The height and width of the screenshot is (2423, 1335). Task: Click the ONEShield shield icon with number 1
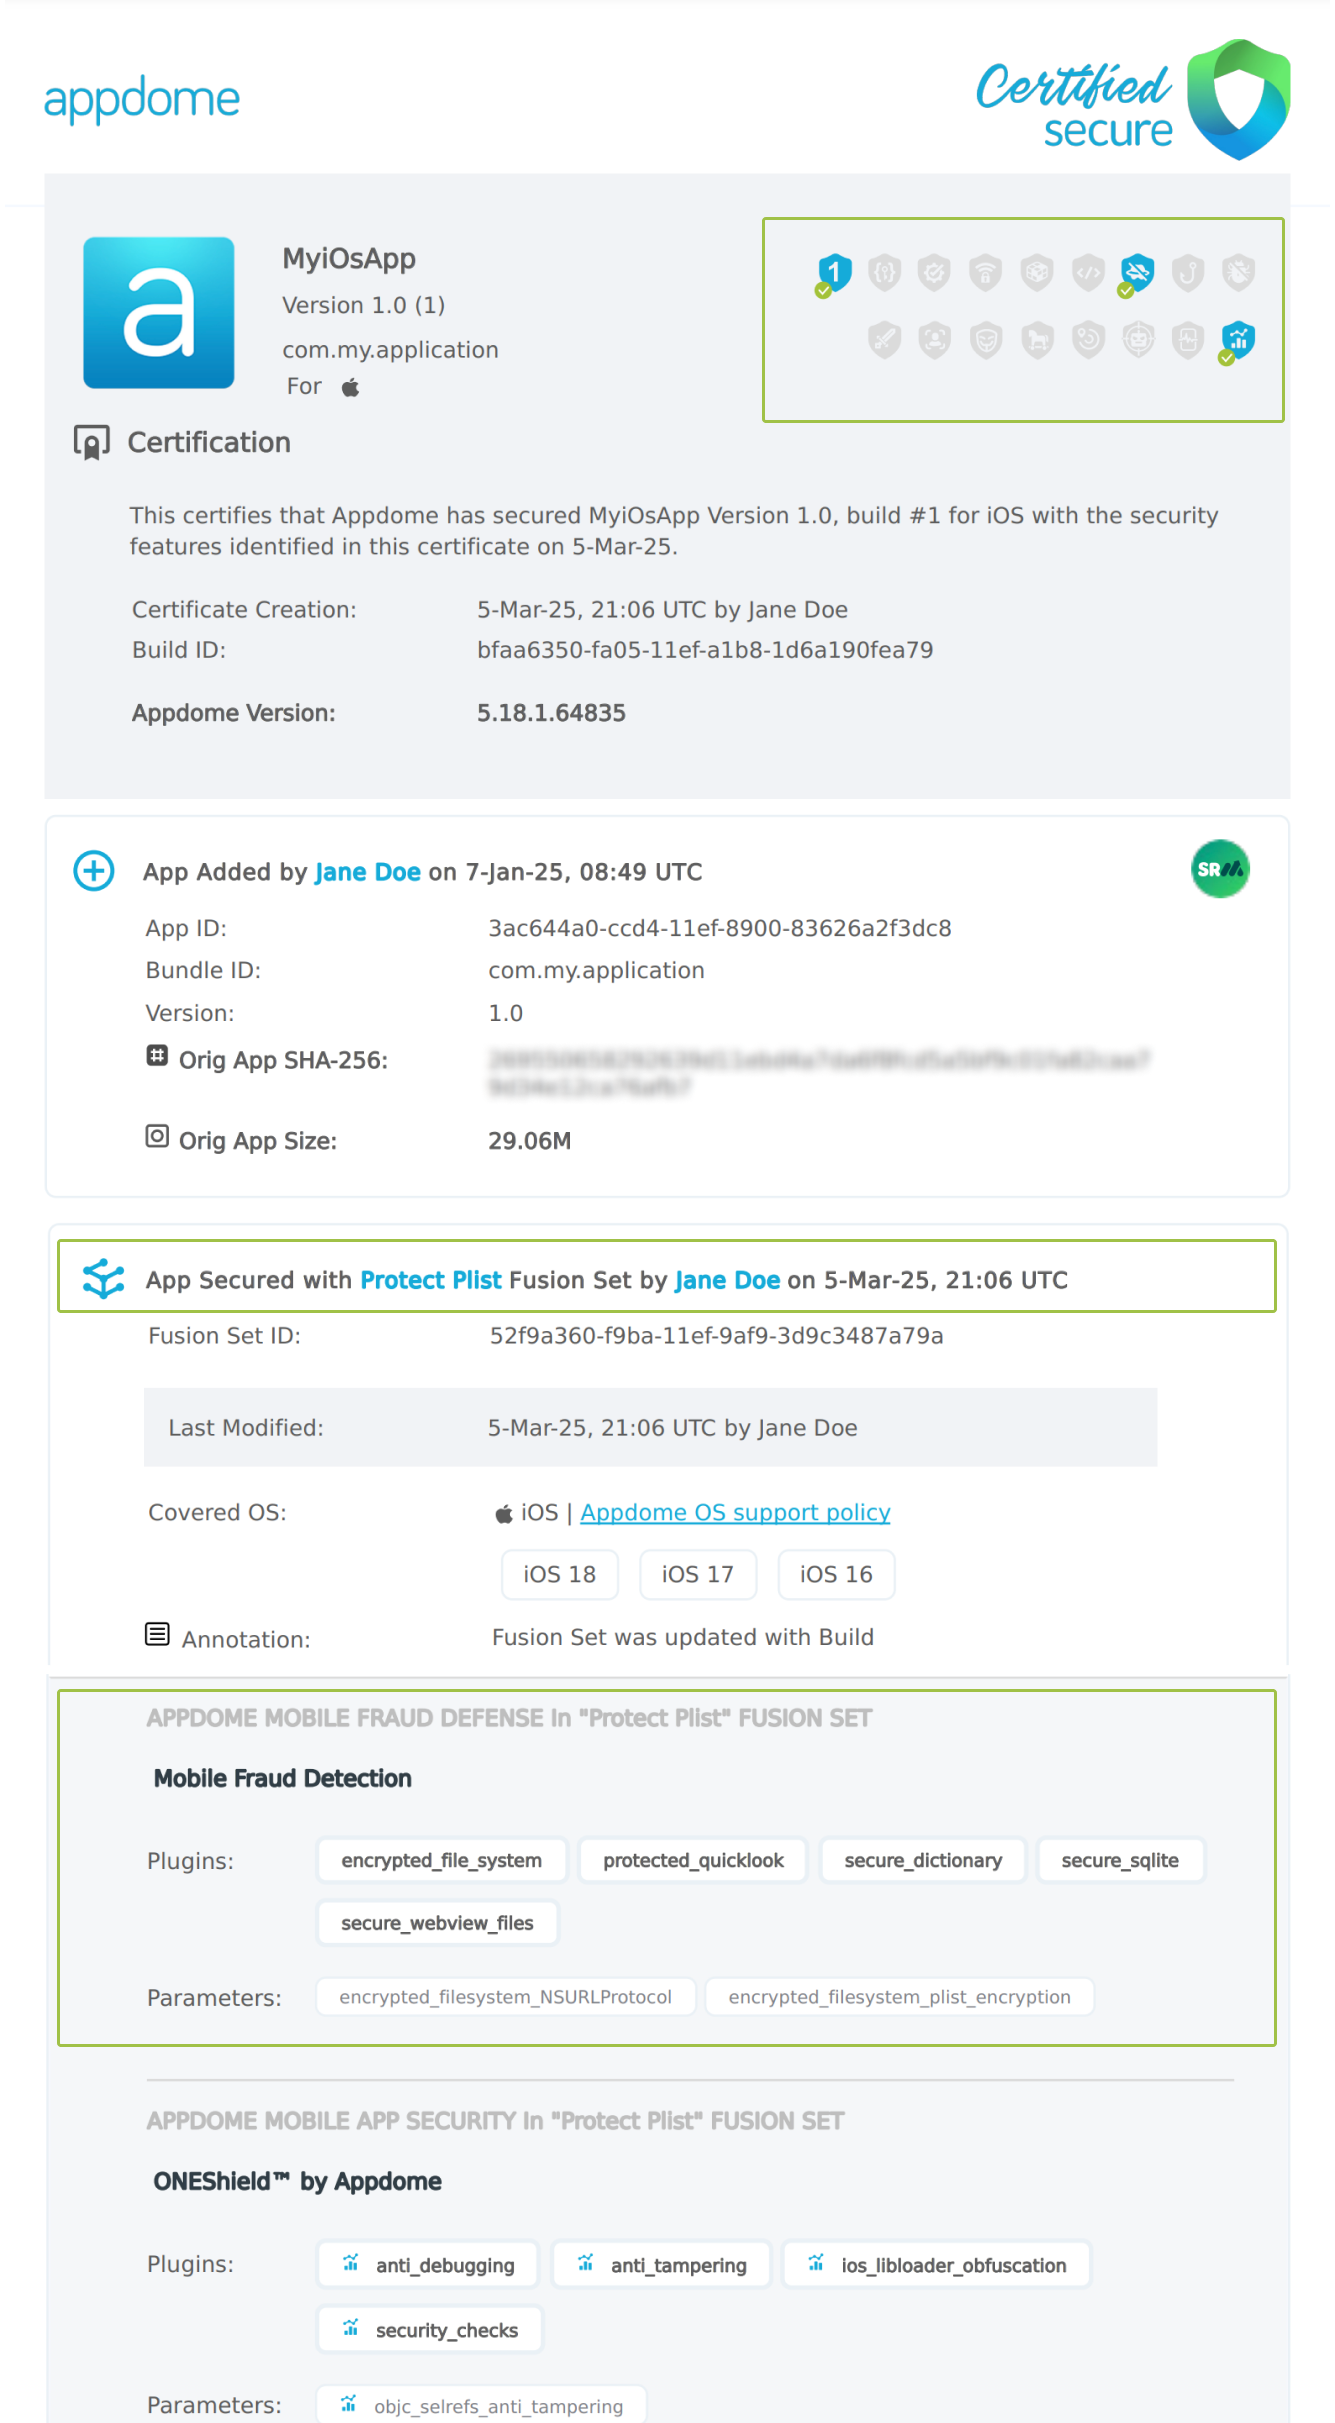[x=833, y=272]
